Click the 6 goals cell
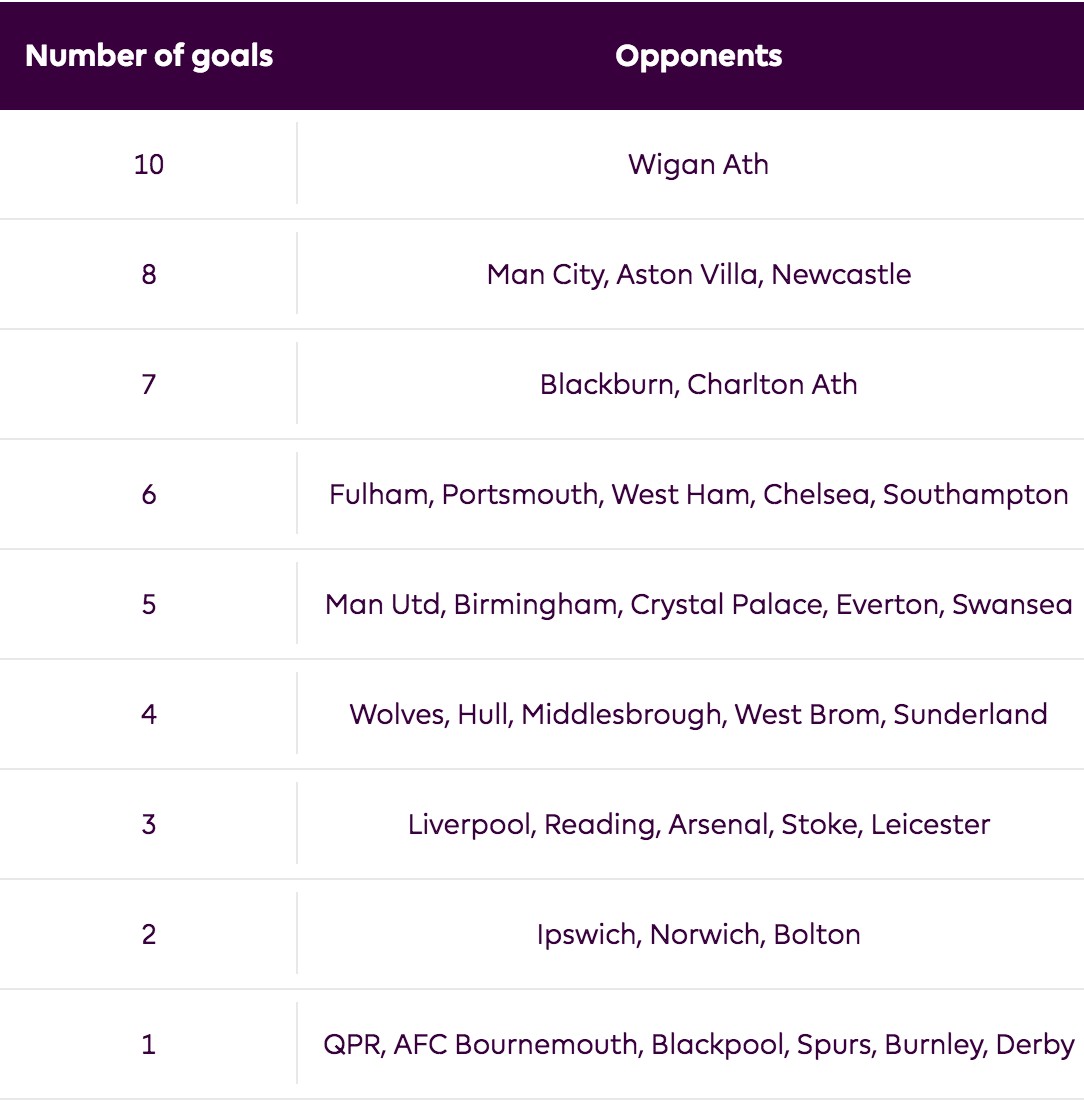The image size is (1084, 1100). (149, 494)
